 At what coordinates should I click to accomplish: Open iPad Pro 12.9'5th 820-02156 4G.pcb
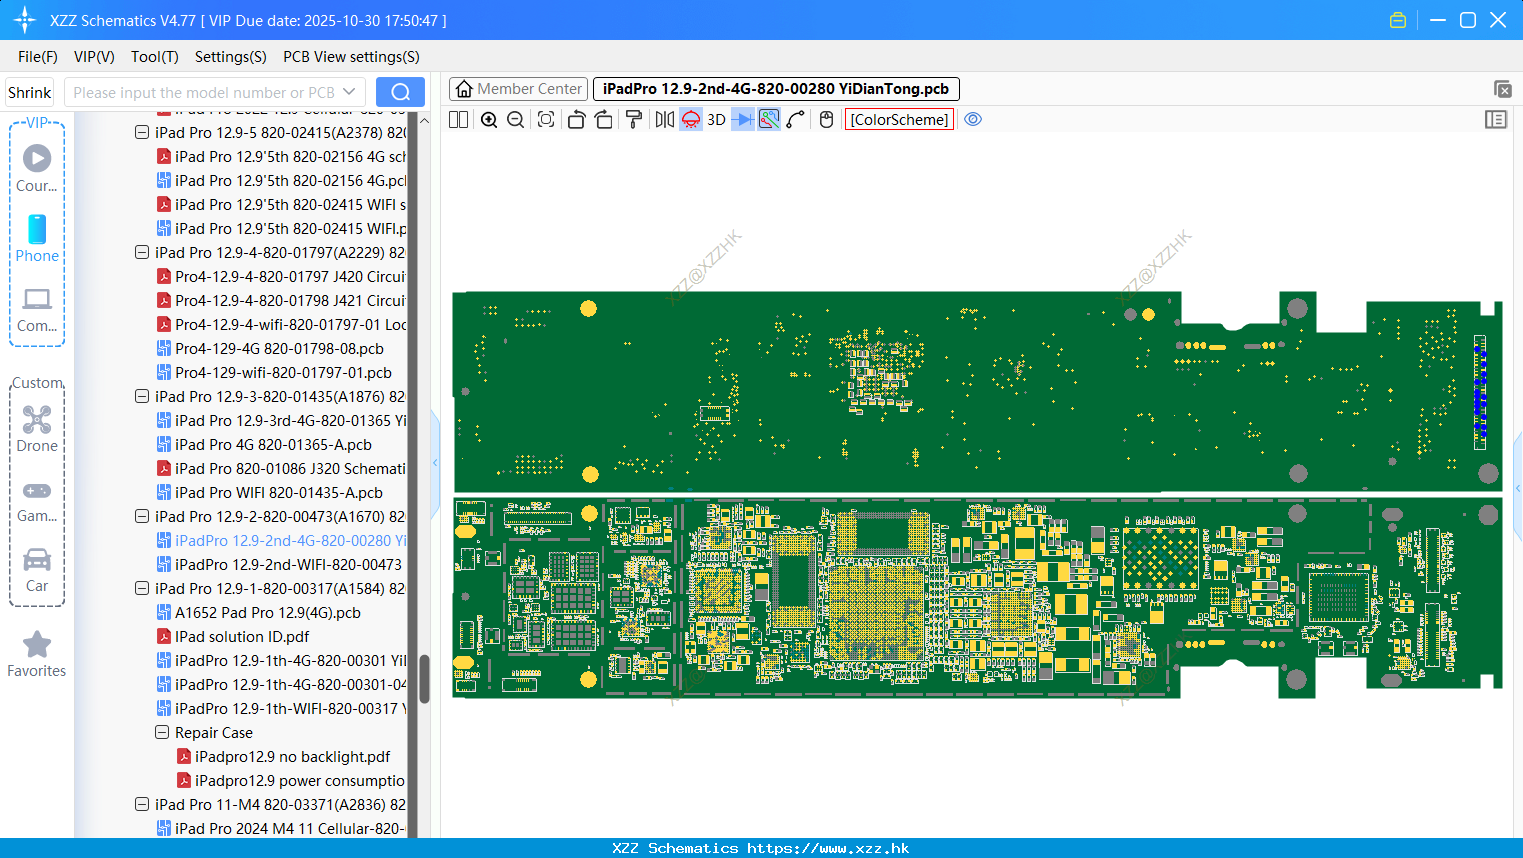click(290, 180)
